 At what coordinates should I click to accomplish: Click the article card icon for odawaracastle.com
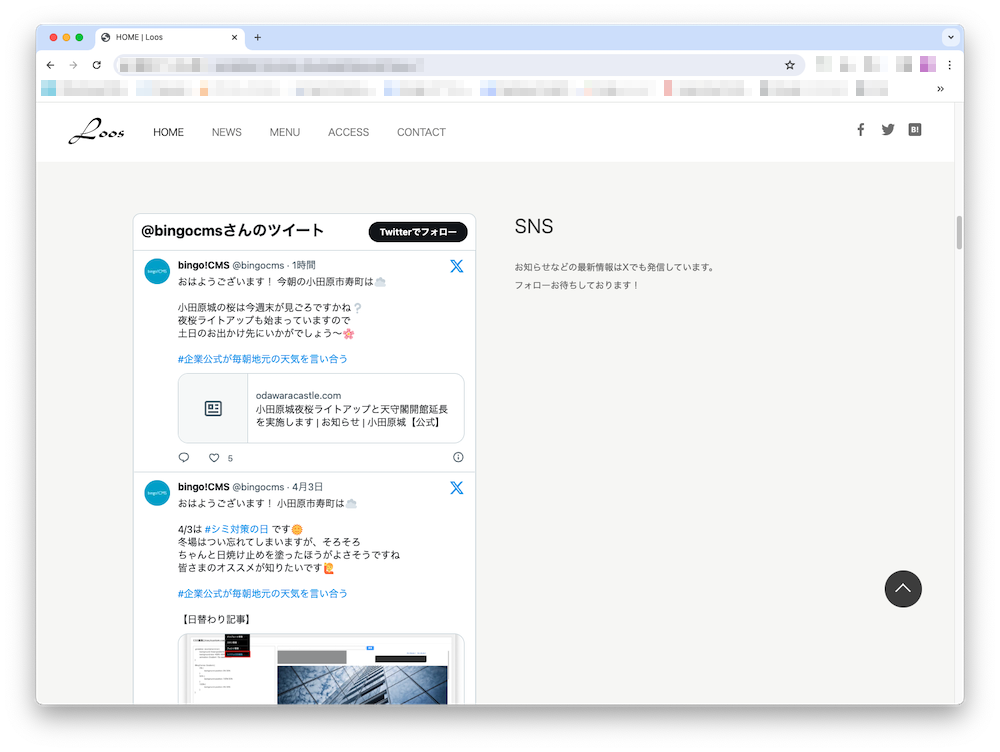213,408
